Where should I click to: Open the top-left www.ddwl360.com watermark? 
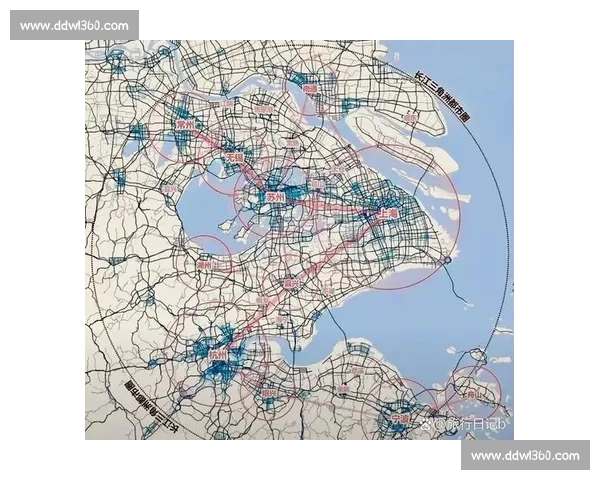pos(75,24)
